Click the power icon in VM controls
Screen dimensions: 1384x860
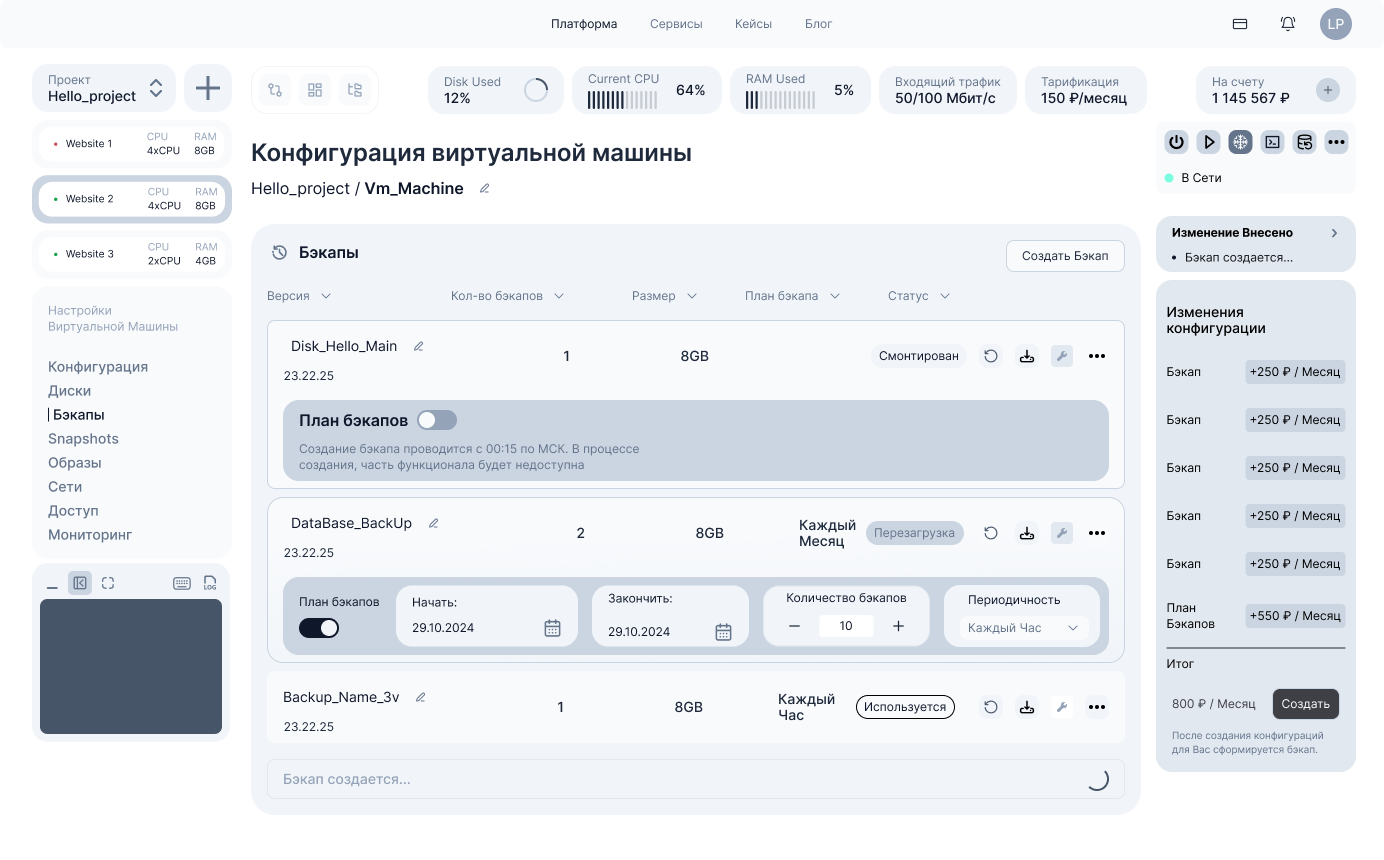1176,142
